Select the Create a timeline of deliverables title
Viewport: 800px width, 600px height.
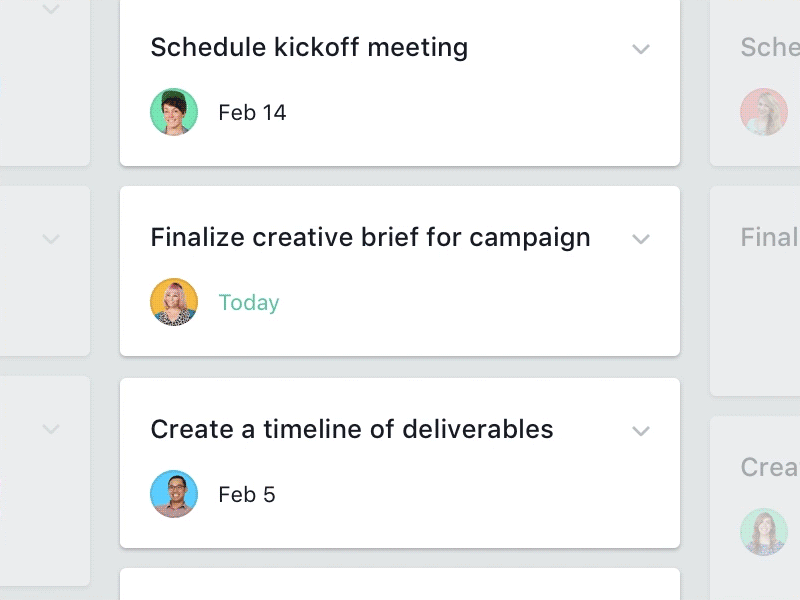point(351,430)
